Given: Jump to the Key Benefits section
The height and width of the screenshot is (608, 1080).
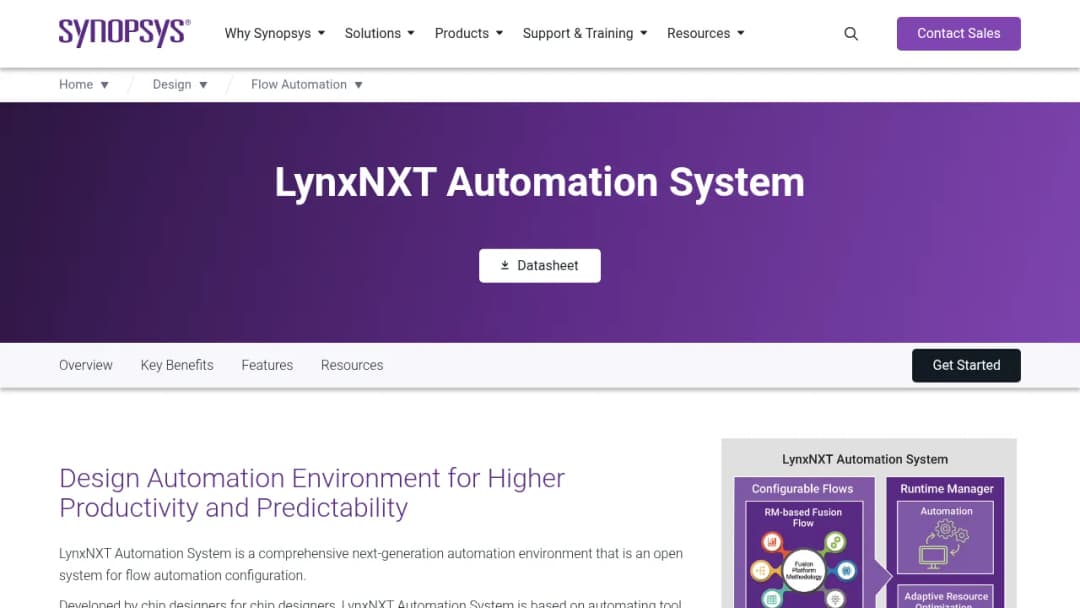Looking at the screenshot, I should (177, 365).
